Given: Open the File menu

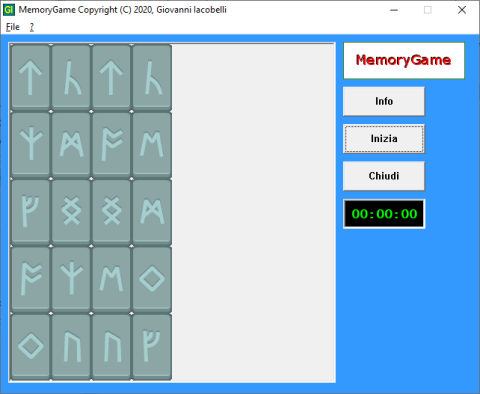Looking at the screenshot, I should click(x=13, y=27).
